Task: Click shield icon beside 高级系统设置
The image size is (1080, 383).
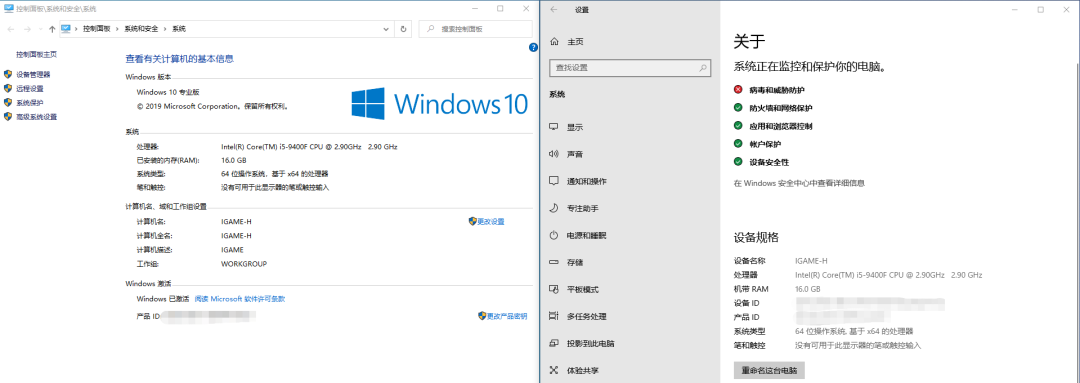Action: [8, 117]
